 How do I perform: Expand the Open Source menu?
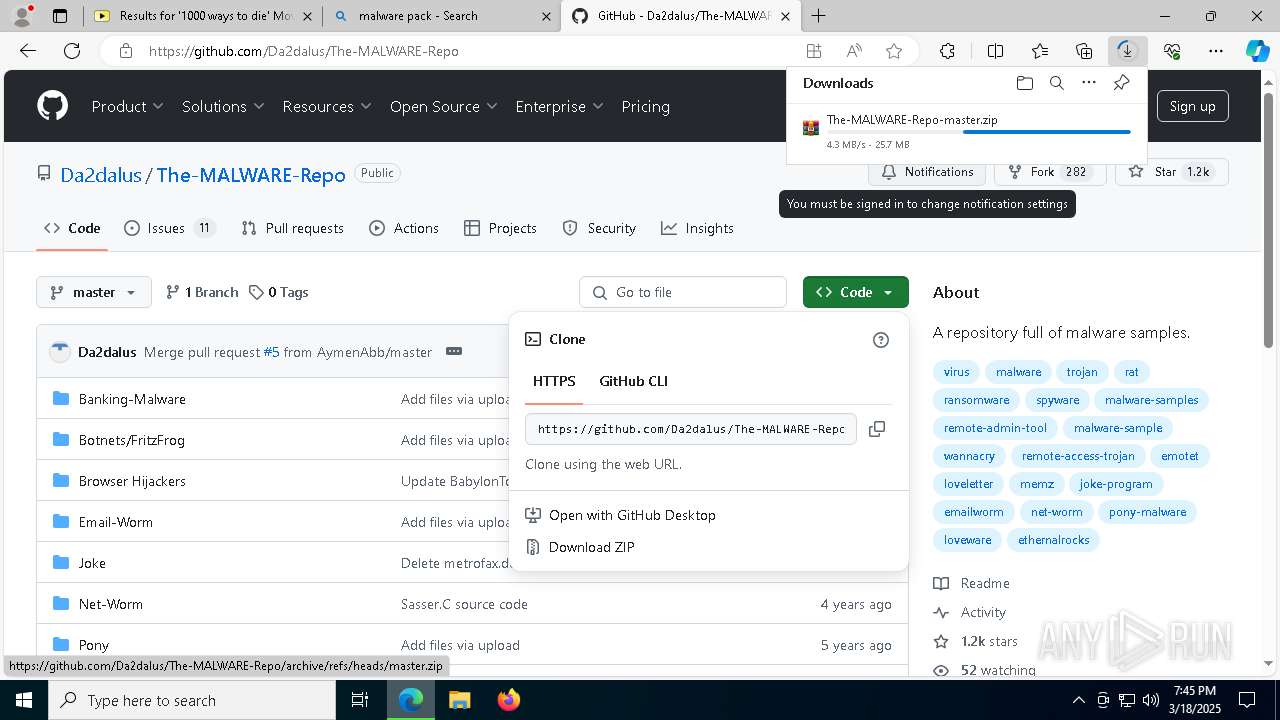click(444, 106)
